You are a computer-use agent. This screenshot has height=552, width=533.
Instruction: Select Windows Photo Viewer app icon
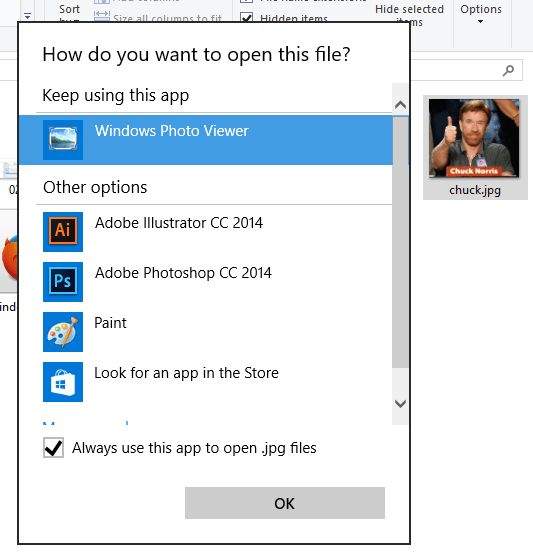(63, 140)
